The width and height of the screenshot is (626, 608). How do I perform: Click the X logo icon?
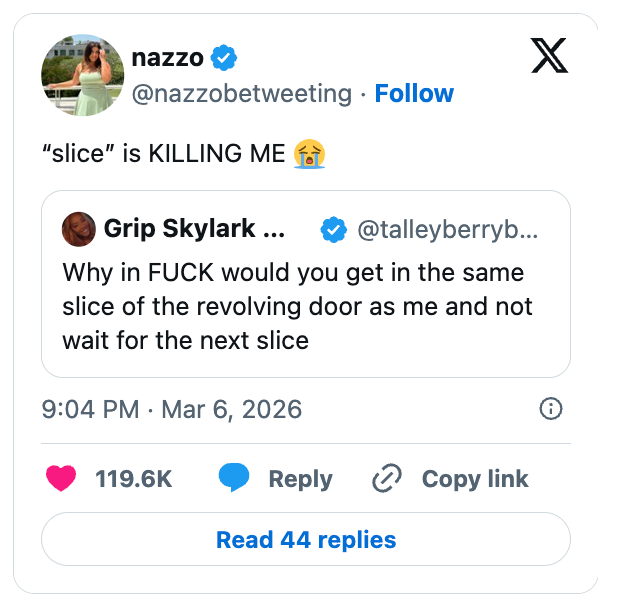(549, 57)
